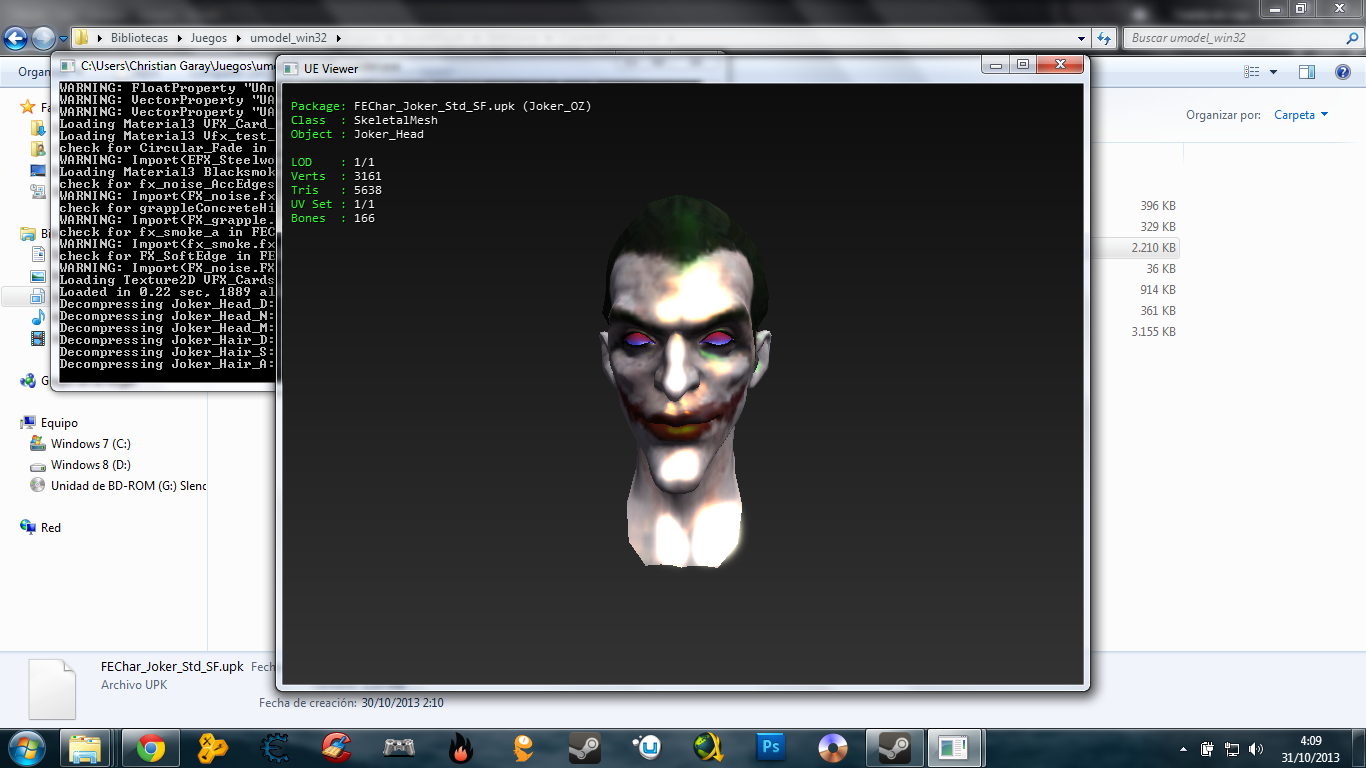Open the address bar history dropdown
The image size is (1366, 768).
[x=1081, y=38]
